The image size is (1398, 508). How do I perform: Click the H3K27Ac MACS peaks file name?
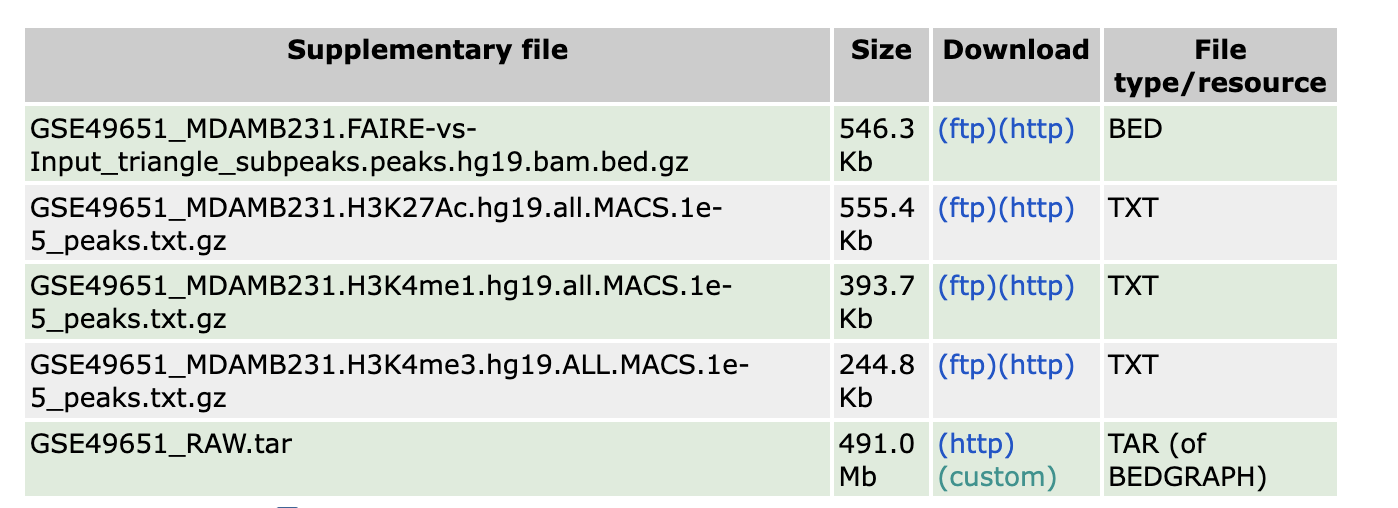coord(380,223)
